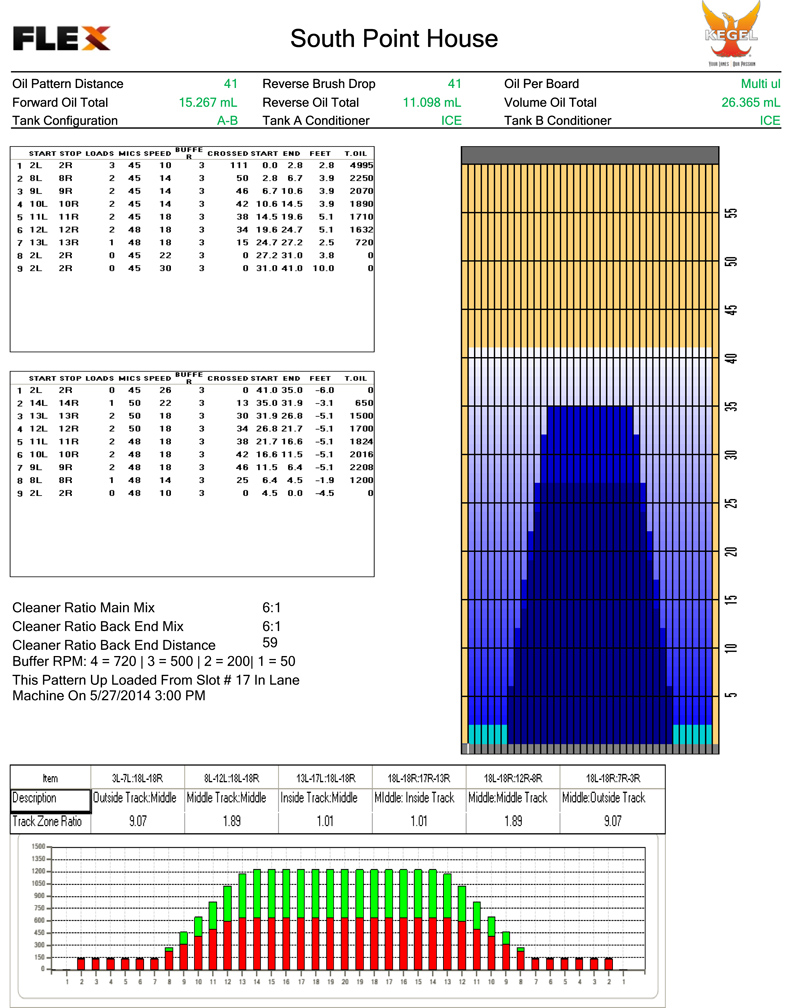Click the Tank Configuration value A-B
Image resolution: width=800 pixels, height=1008 pixels.
pos(227,120)
